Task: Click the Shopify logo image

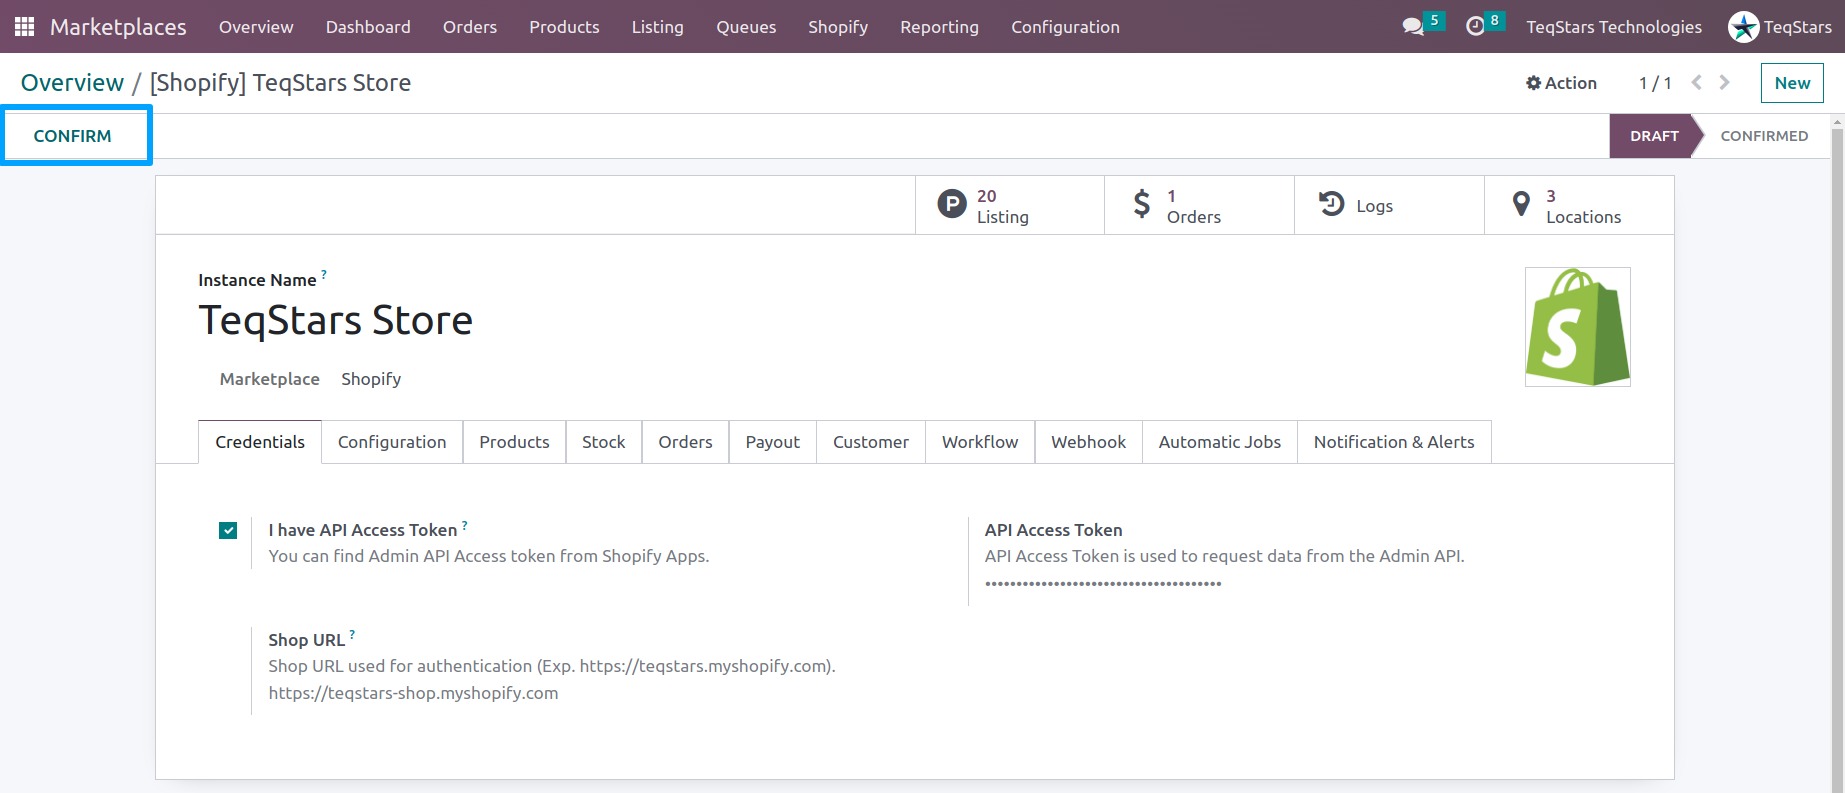Action: 1578,327
